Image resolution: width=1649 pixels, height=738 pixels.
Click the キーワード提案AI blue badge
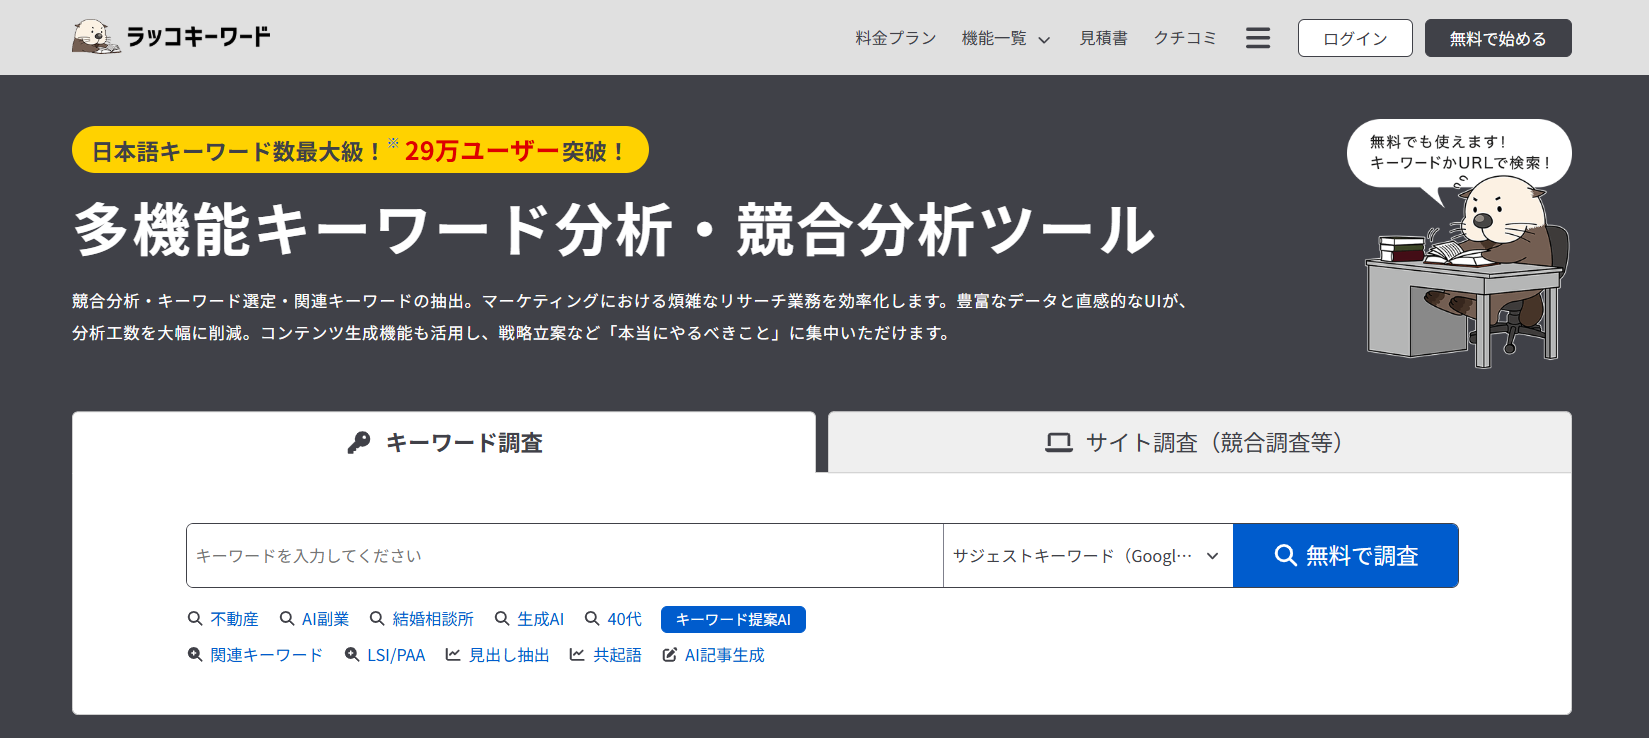click(733, 620)
